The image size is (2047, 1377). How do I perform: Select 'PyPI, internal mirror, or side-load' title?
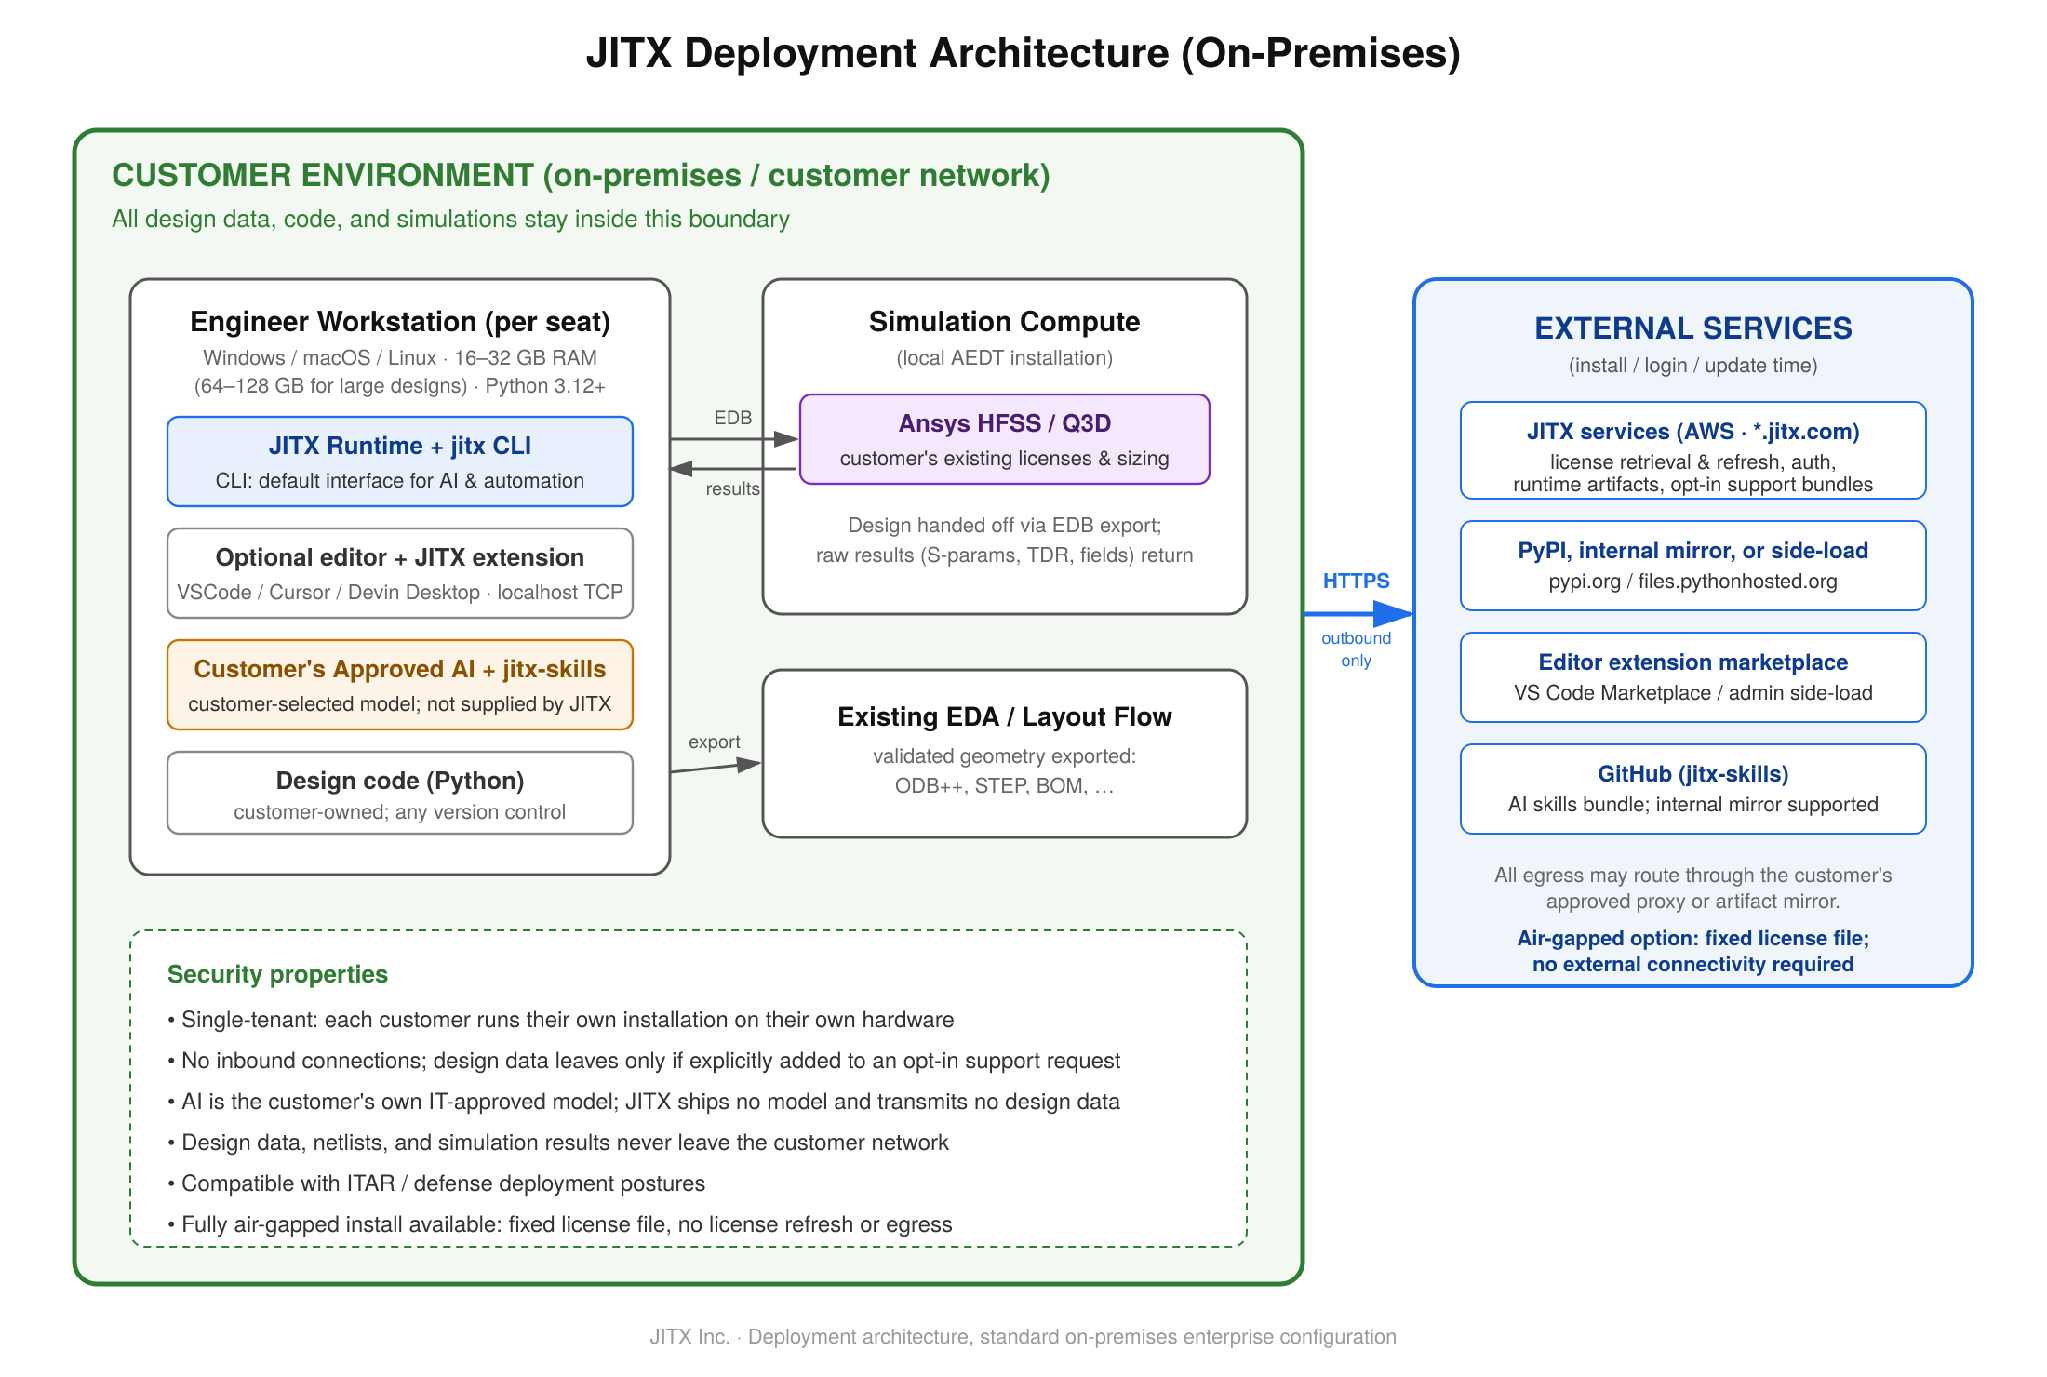1693,551
